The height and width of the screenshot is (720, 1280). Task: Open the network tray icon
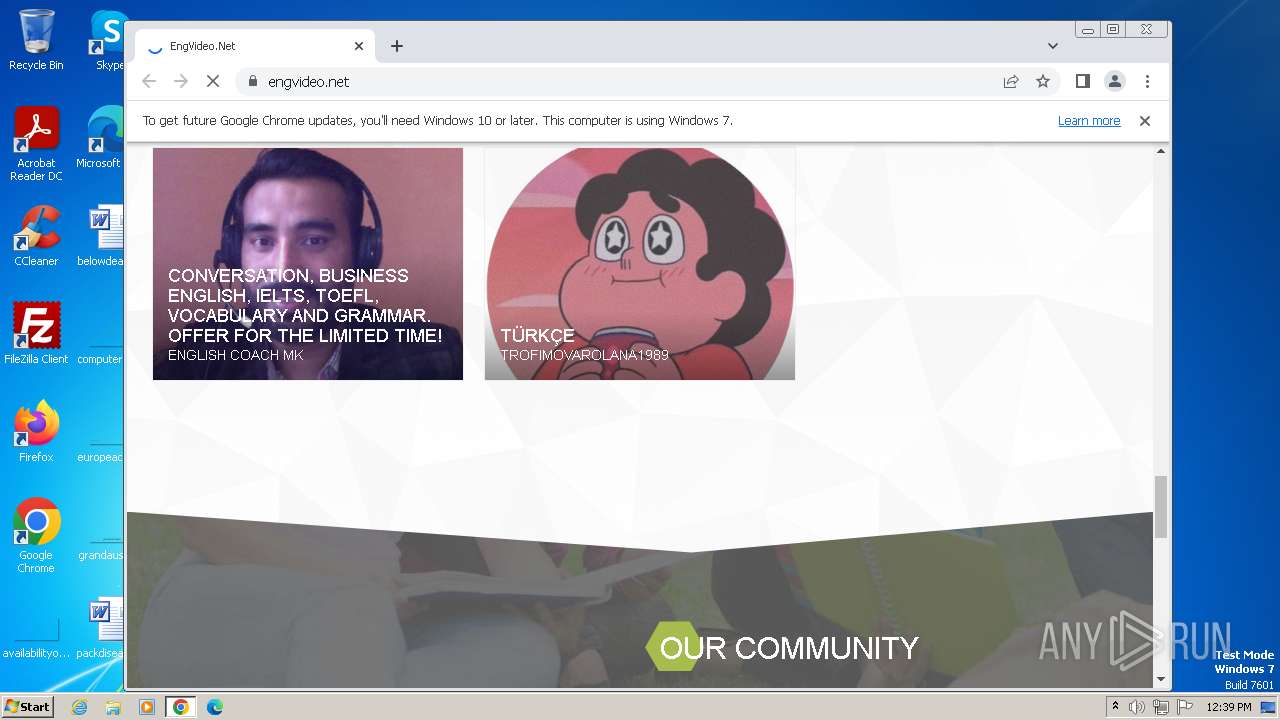pos(1160,707)
